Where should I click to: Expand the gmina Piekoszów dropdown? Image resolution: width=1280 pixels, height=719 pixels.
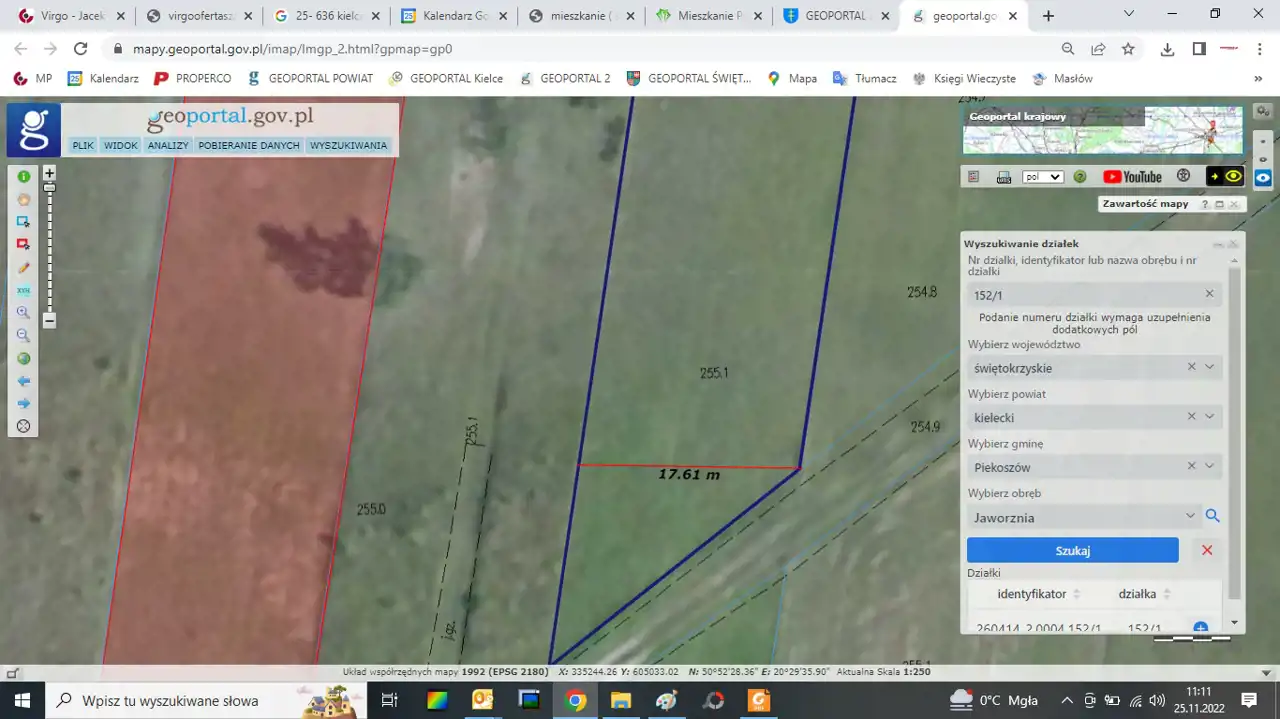[x=1209, y=466]
